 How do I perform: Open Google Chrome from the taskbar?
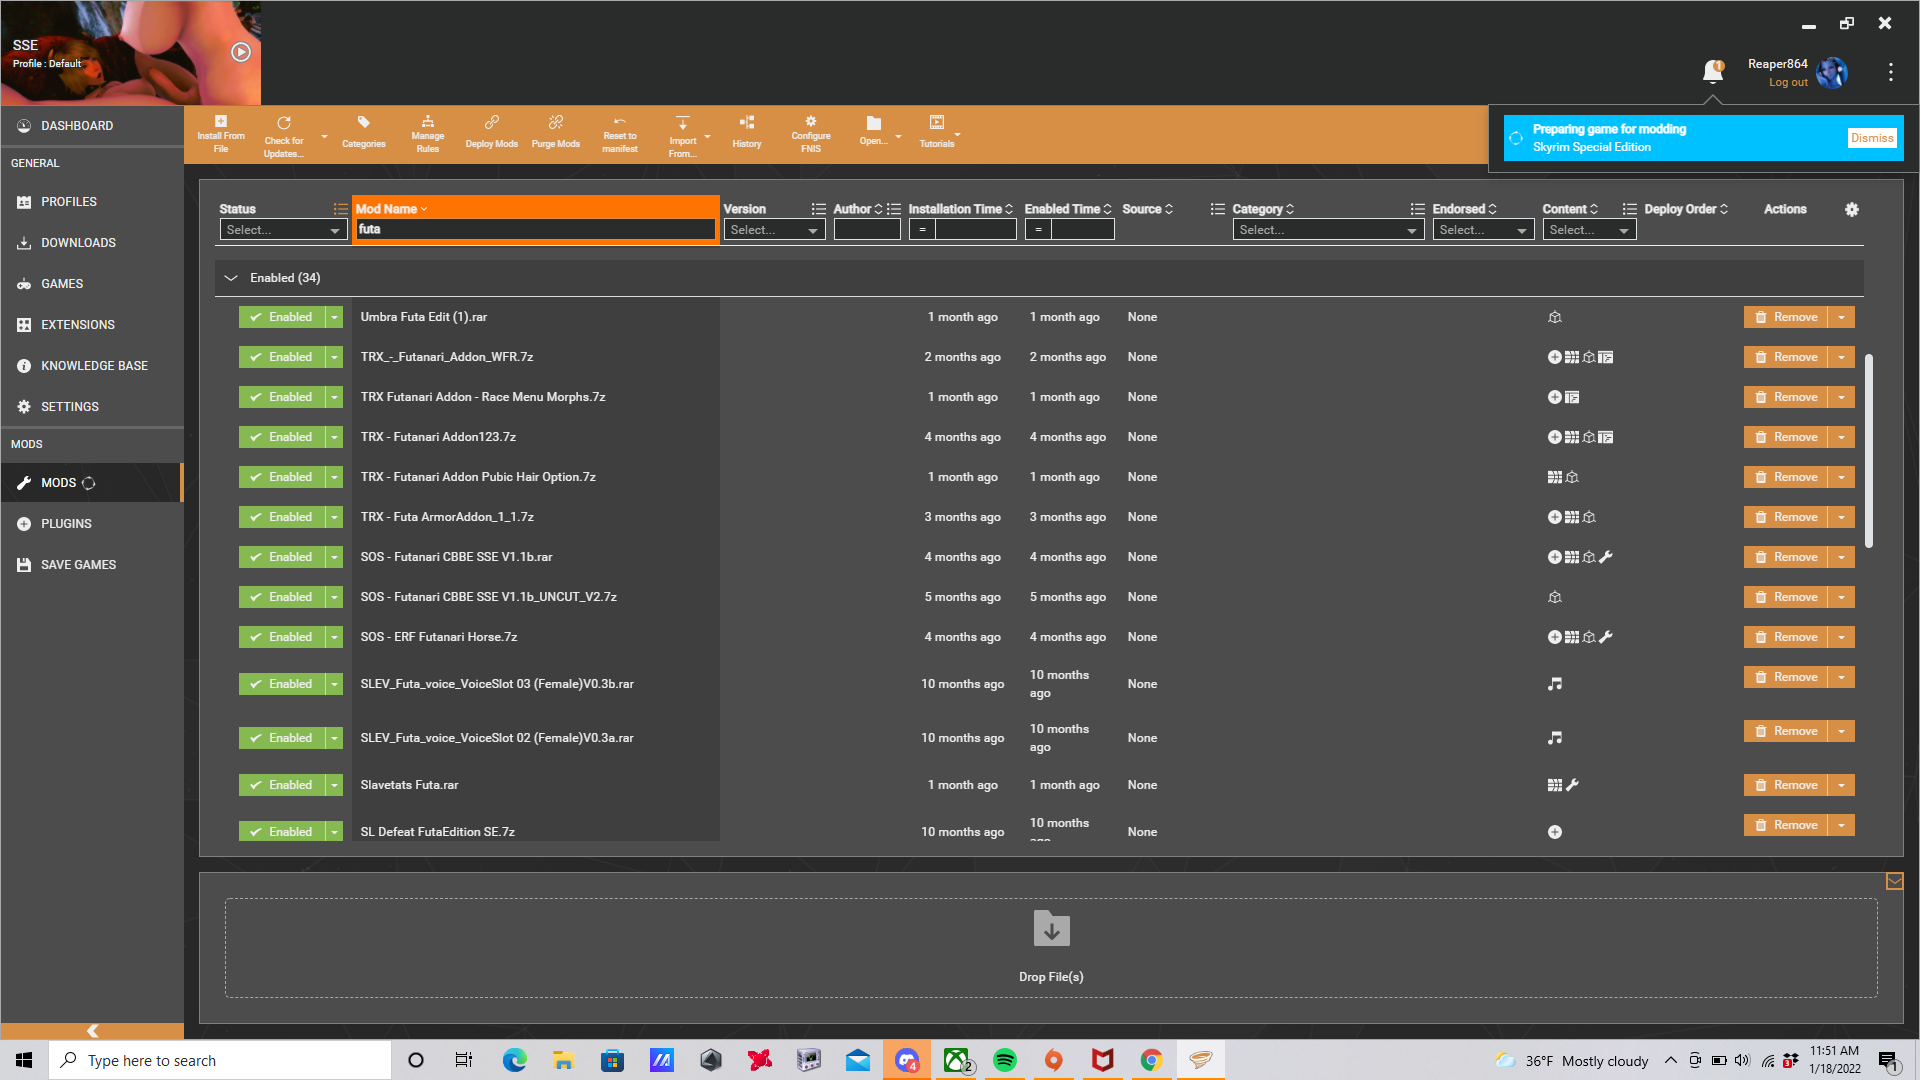click(1152, 1060)
